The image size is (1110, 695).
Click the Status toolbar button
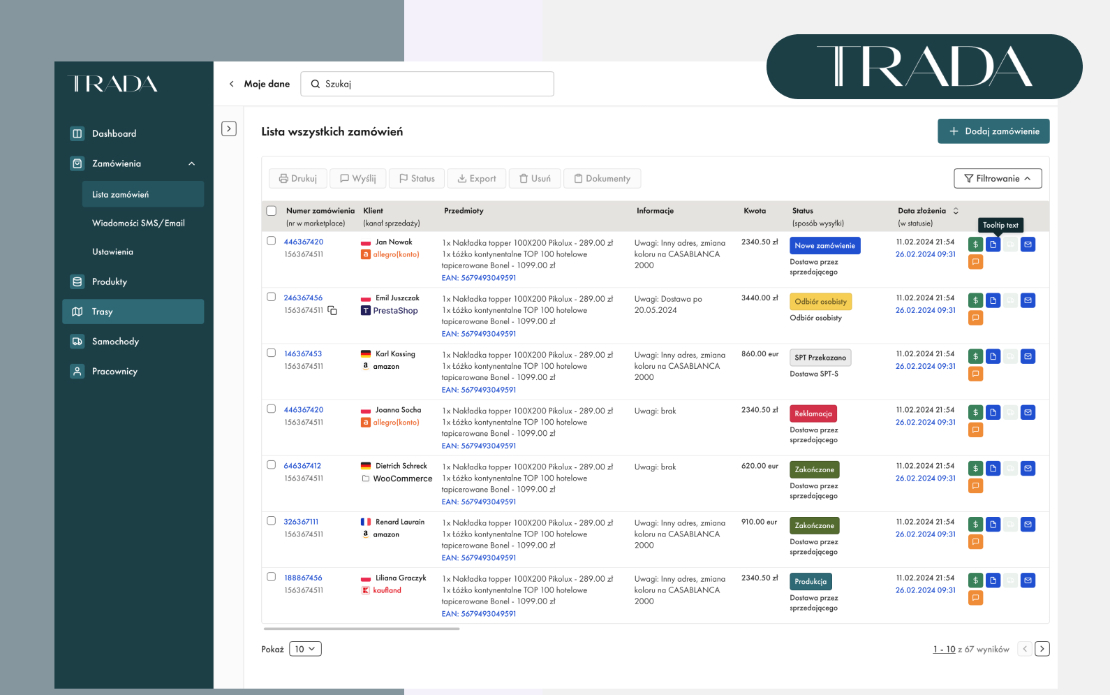tap(417, 178)
